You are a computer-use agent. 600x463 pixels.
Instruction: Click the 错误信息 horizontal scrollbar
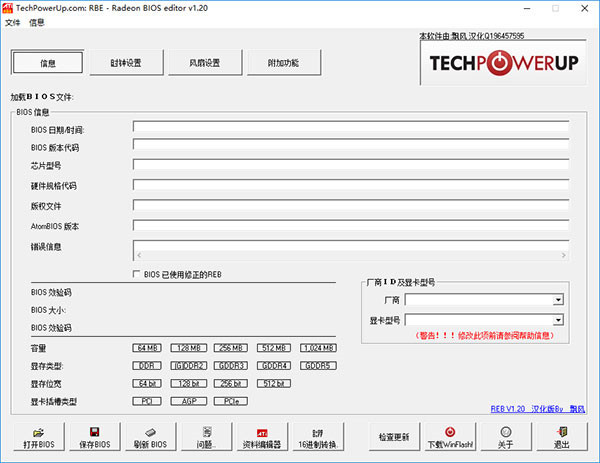tap(350, 256)
